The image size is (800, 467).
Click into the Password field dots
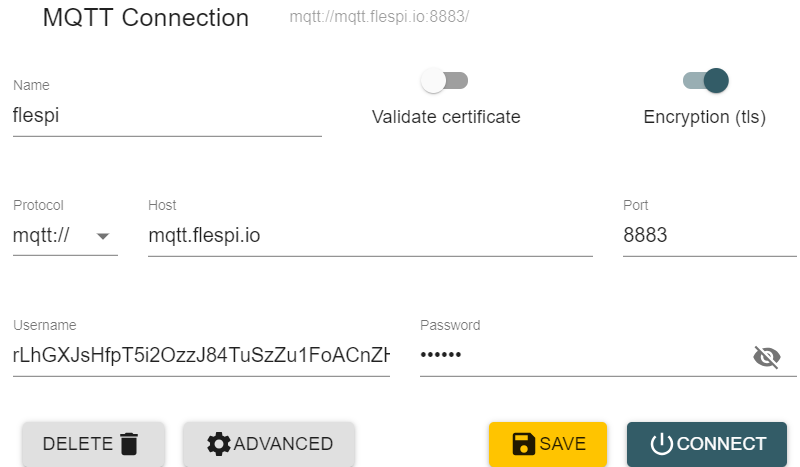580,356
